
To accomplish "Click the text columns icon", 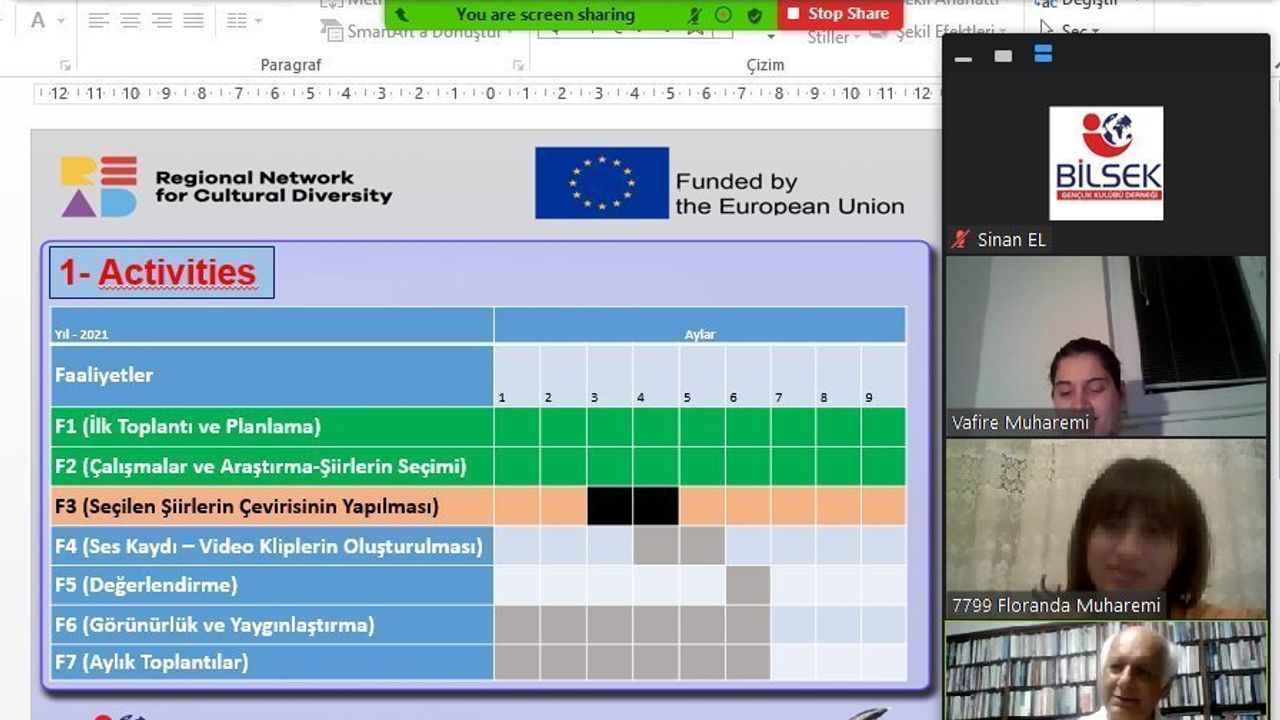I will pos(236,20).
